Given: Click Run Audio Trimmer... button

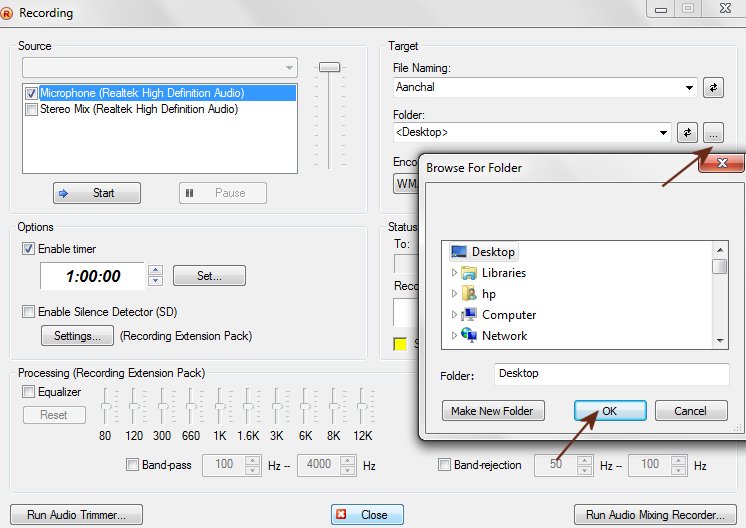Looking at the screenshot, I should pyautogui.click(x=76, y=515).
